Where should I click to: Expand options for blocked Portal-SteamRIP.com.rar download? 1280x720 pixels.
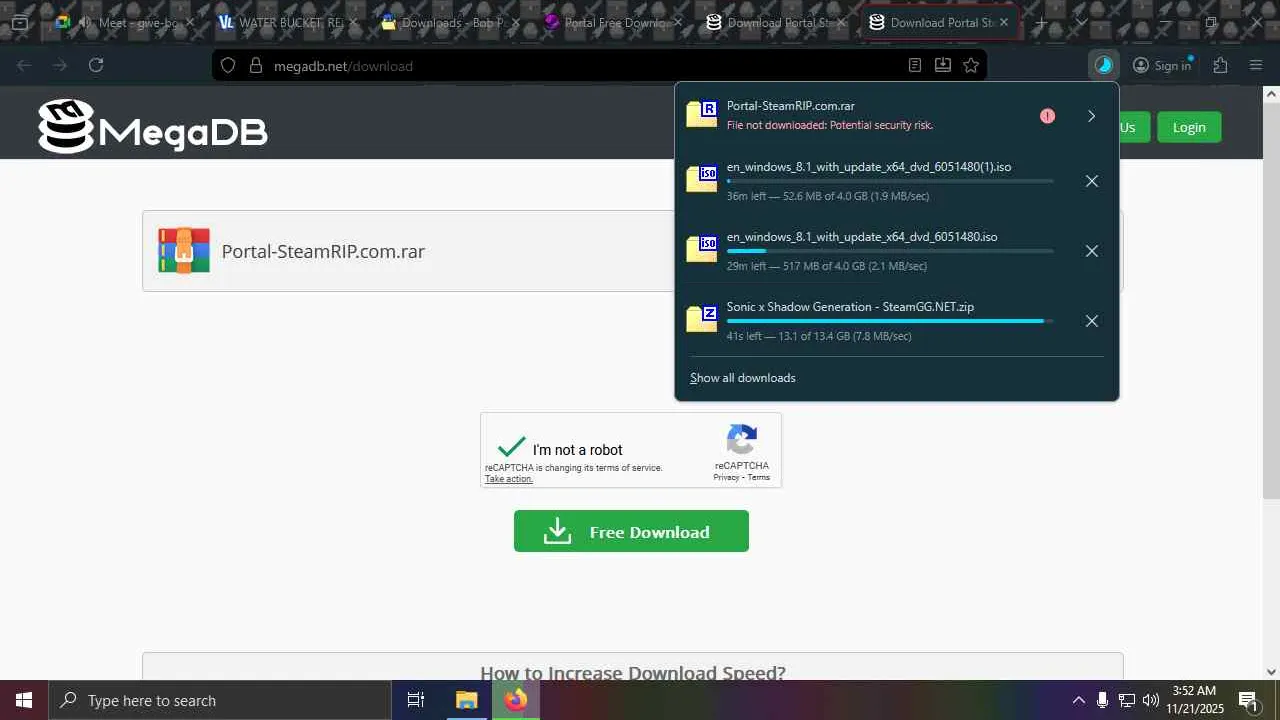[1091, 116]
